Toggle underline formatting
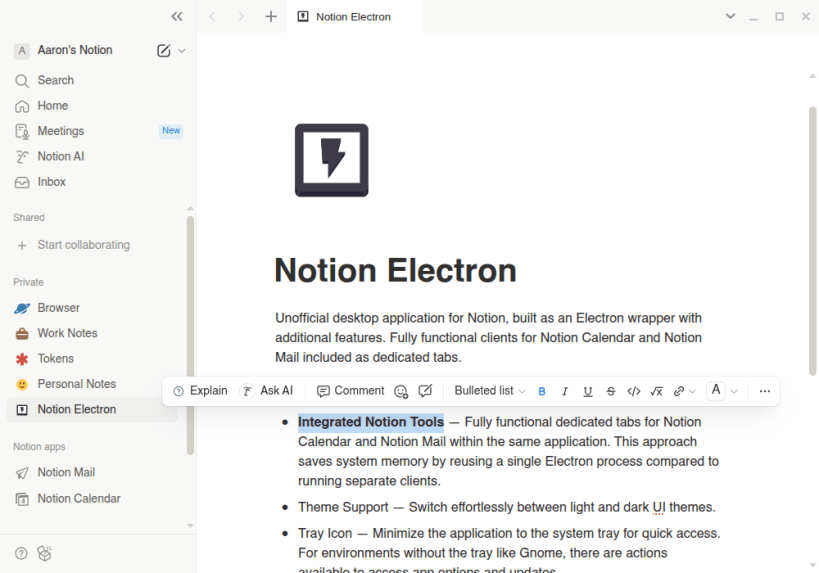This screenshot has width=819, height=573. coord(588,391)
